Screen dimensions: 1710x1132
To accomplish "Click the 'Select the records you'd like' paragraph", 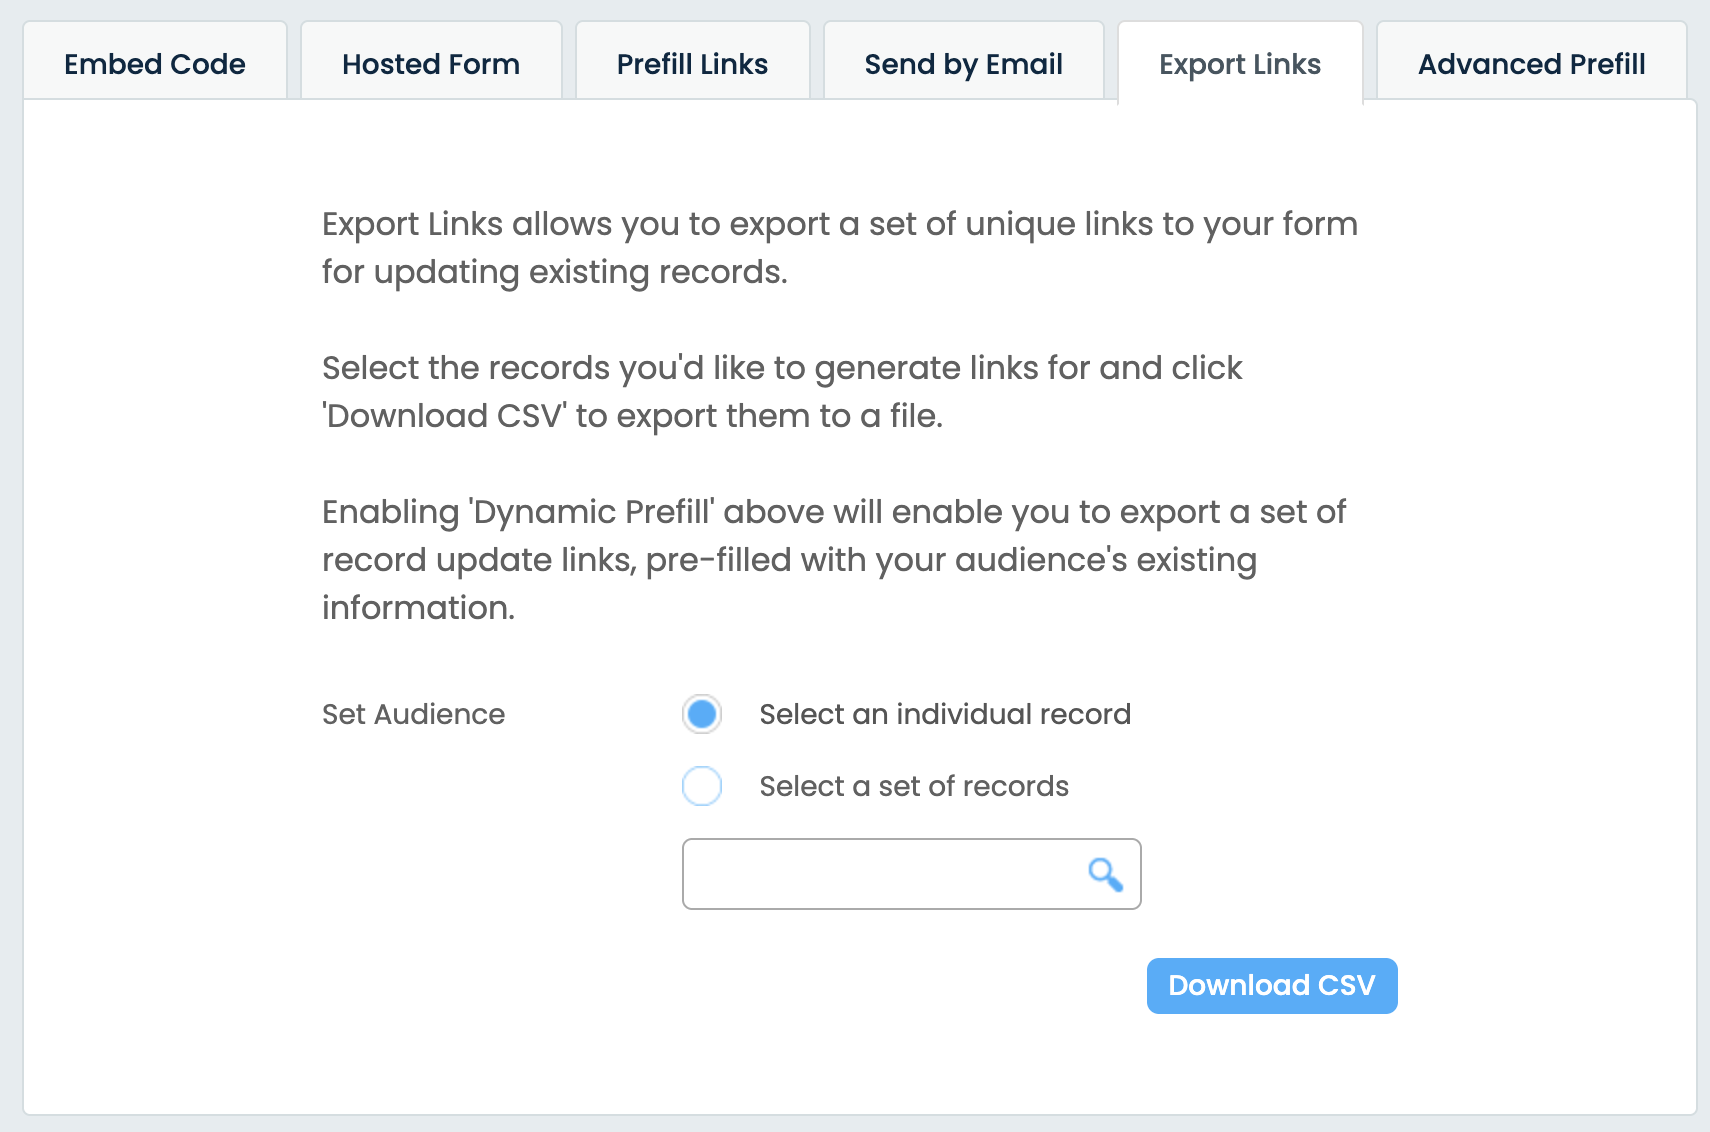I will coord(781,368).
